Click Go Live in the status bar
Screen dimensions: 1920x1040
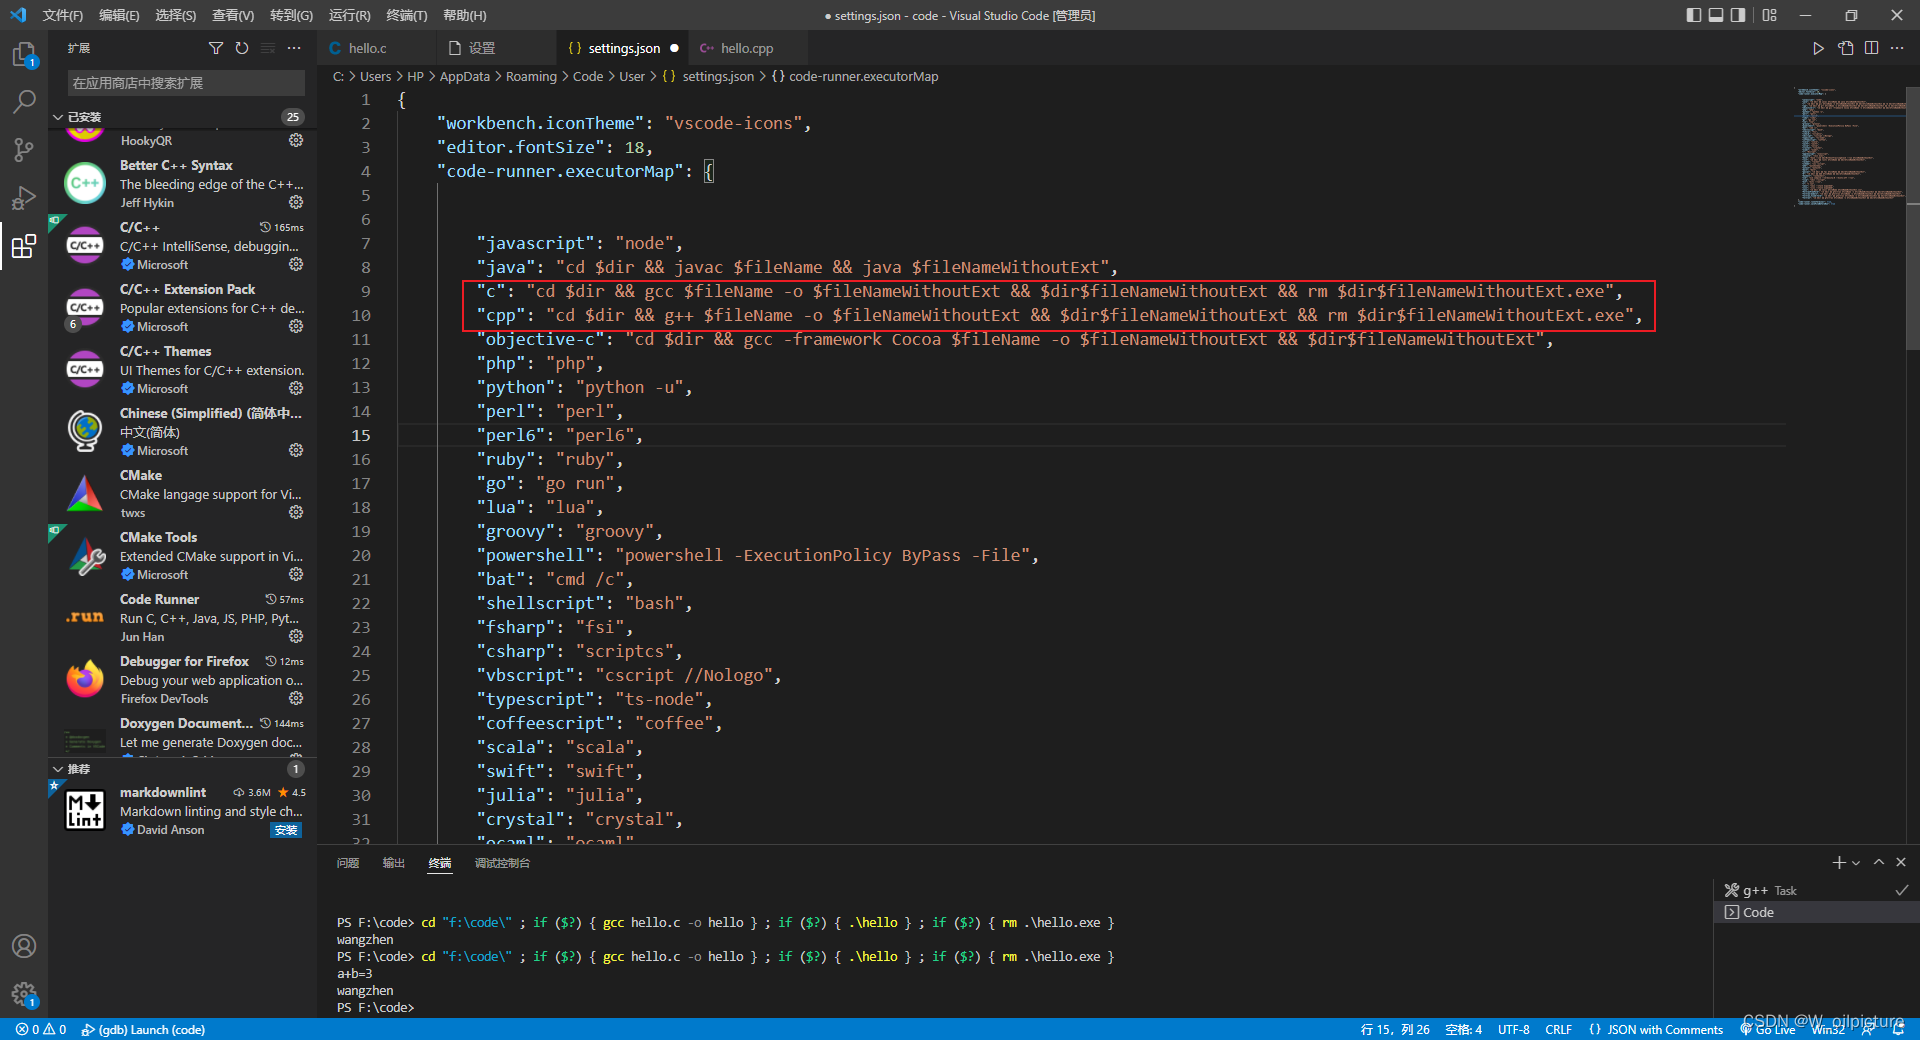[1768, 1029]
